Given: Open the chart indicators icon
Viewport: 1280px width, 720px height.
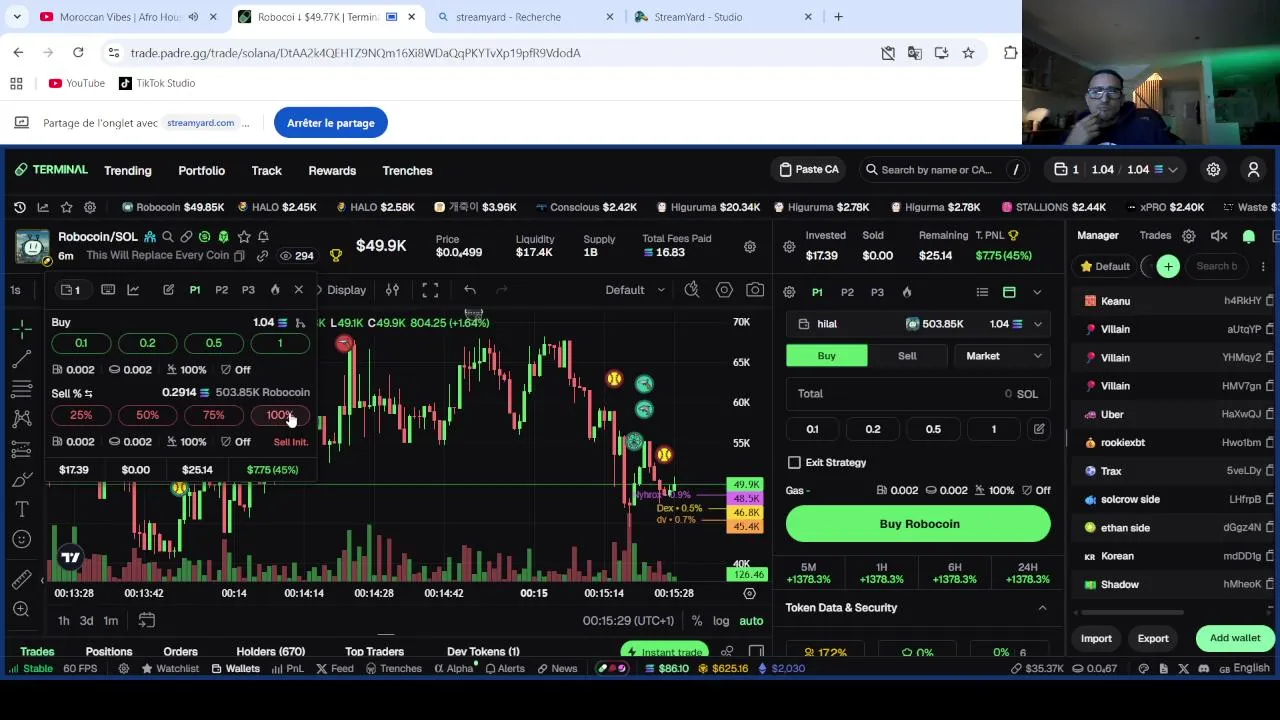Looking at the screenshot, I should point(392,290).
